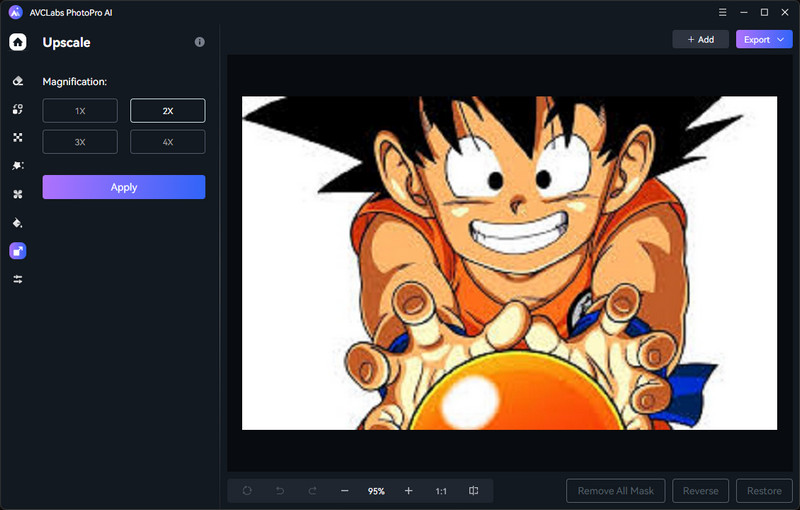Add a new image
This screenshot has height=510, width=800.
(701, 39)
